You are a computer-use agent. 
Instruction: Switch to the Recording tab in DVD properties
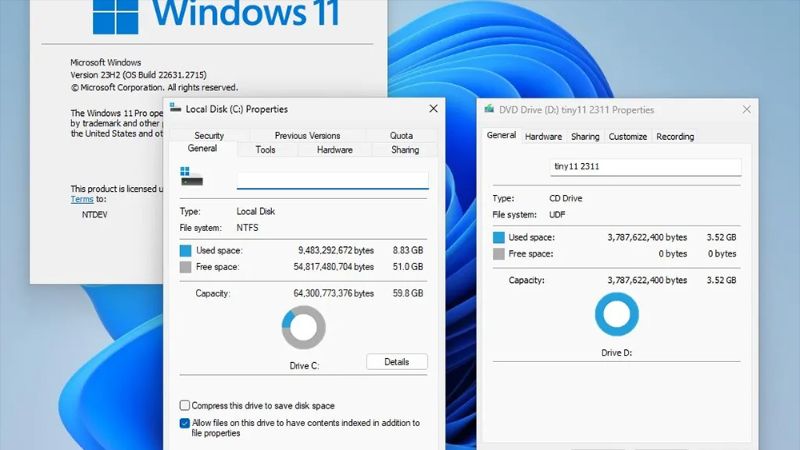(x=675, y=137)
